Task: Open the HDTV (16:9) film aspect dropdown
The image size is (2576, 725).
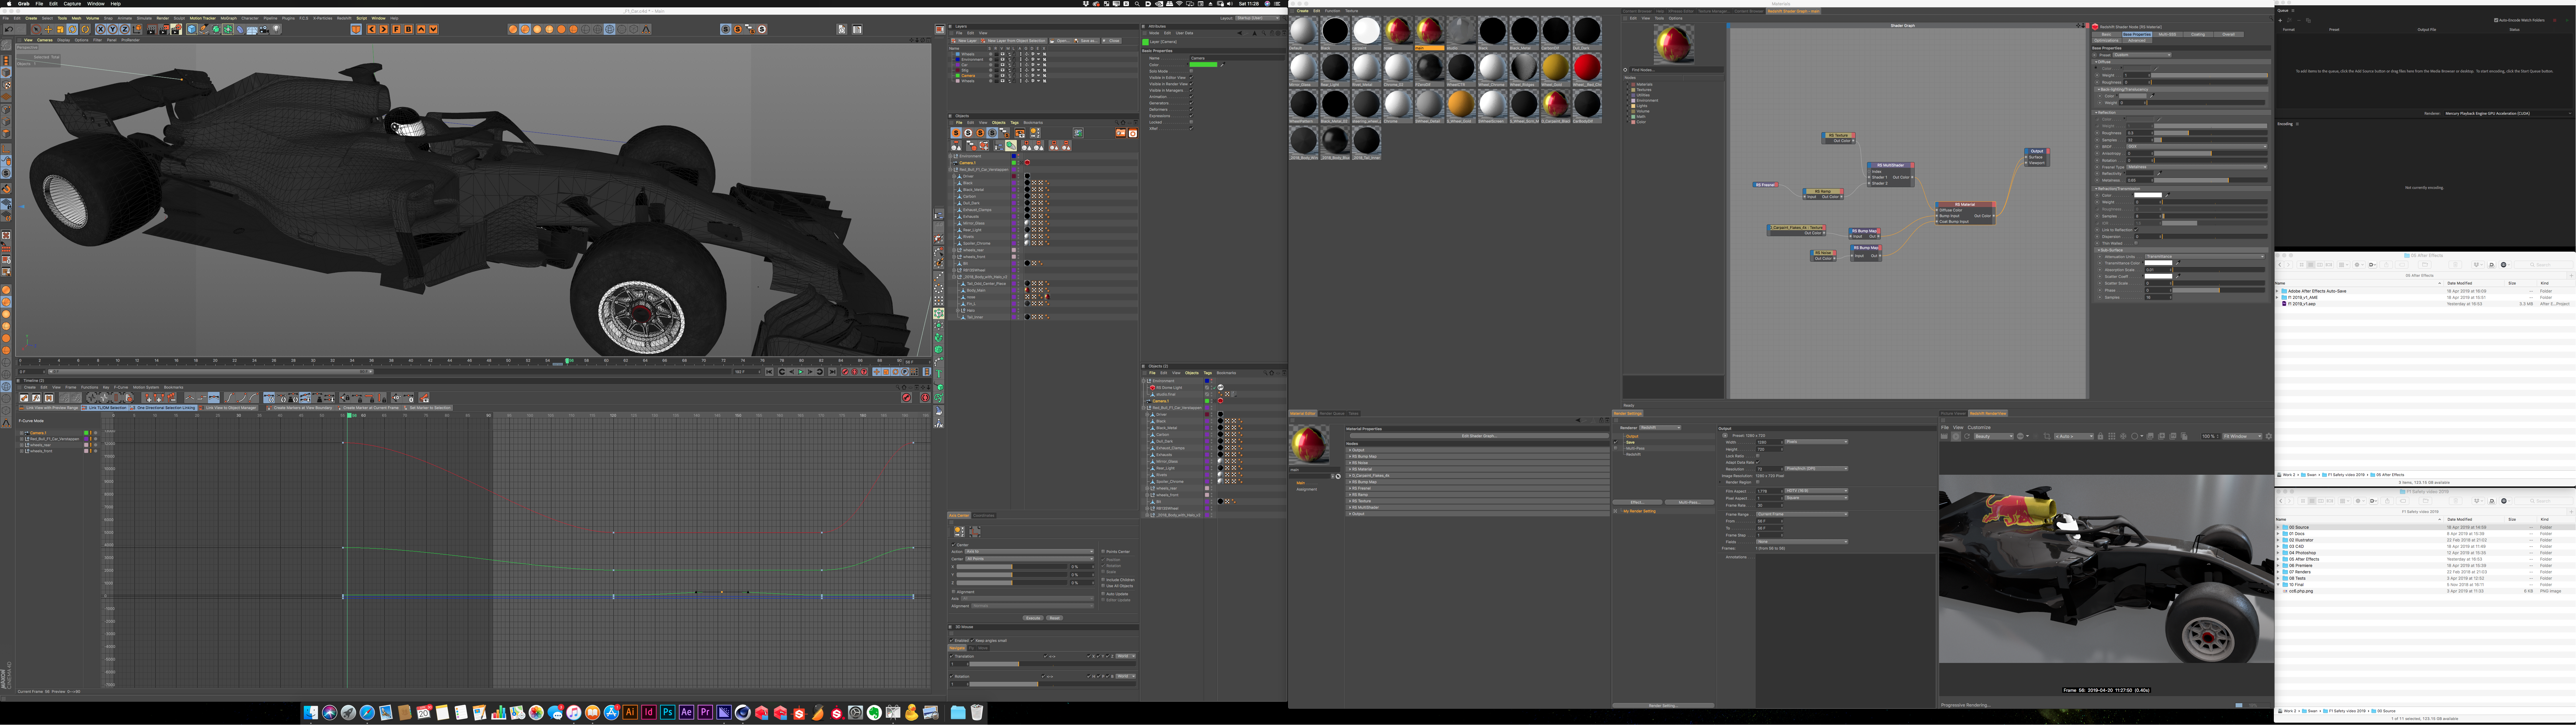Action: (1817, 491)
